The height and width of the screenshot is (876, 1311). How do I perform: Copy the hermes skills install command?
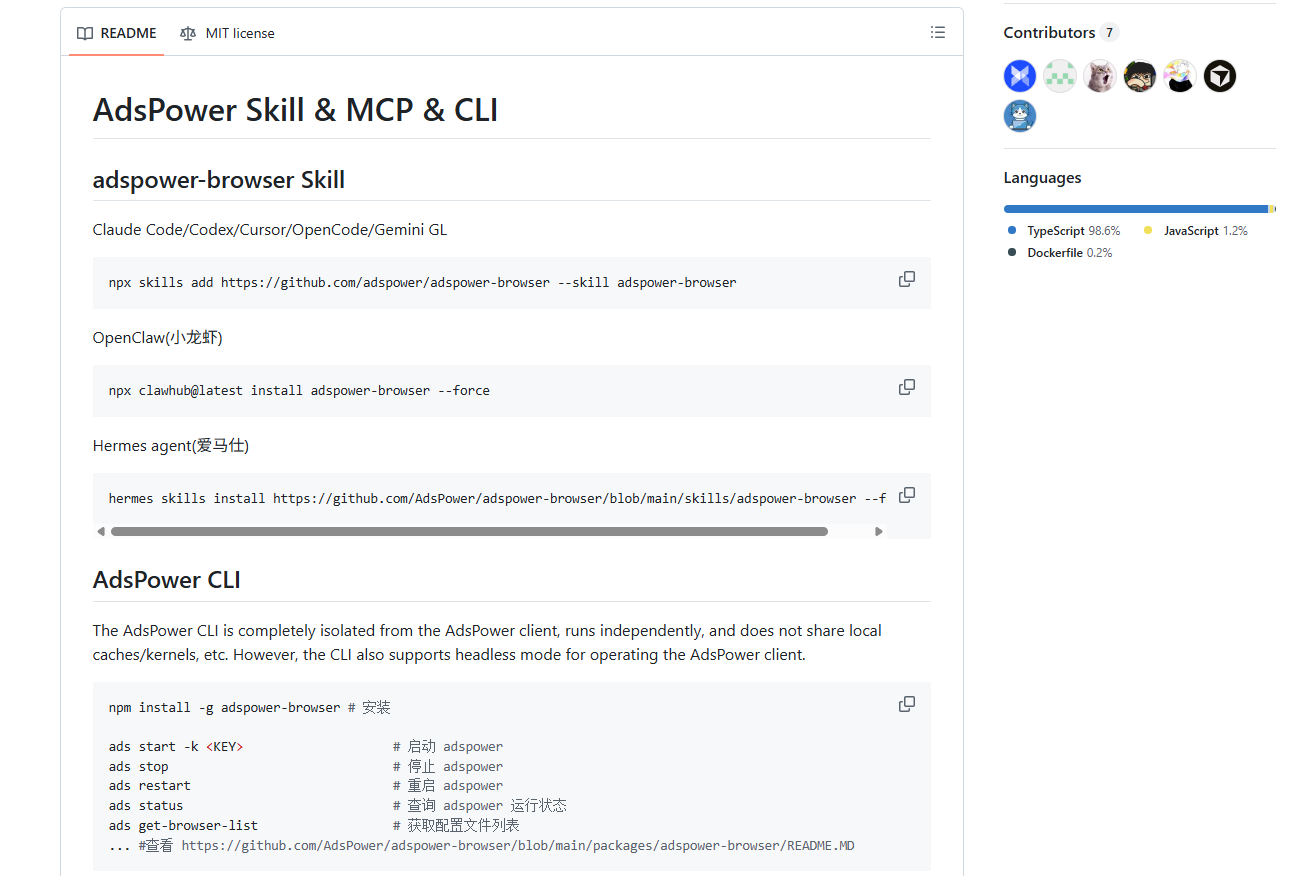point(907,496)
